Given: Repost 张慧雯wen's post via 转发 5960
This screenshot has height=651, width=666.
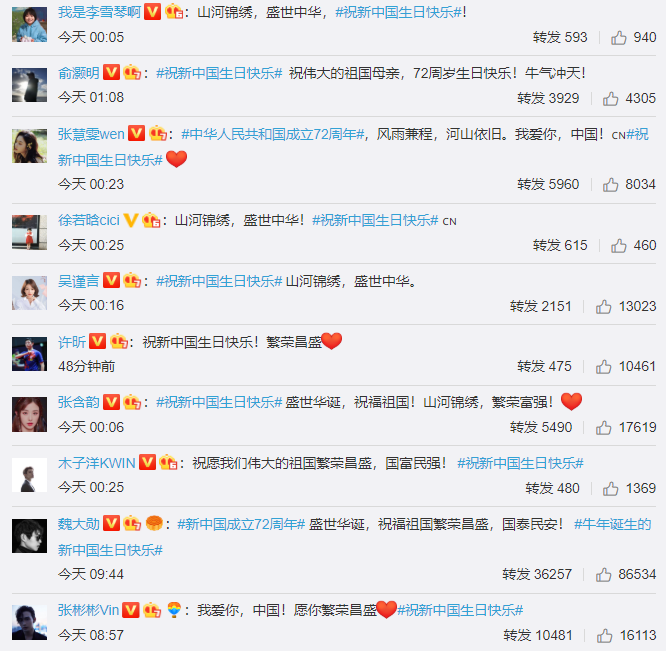Looking at the screenshot, I should click(548, 184).
